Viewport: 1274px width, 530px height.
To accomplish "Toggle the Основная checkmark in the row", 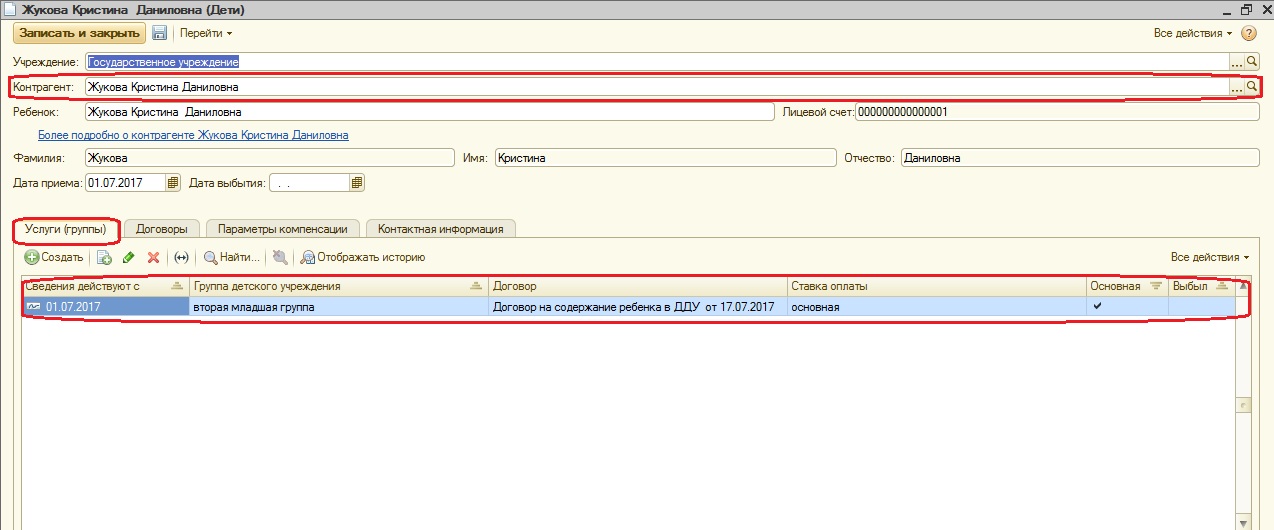I will coord(1097,306).
